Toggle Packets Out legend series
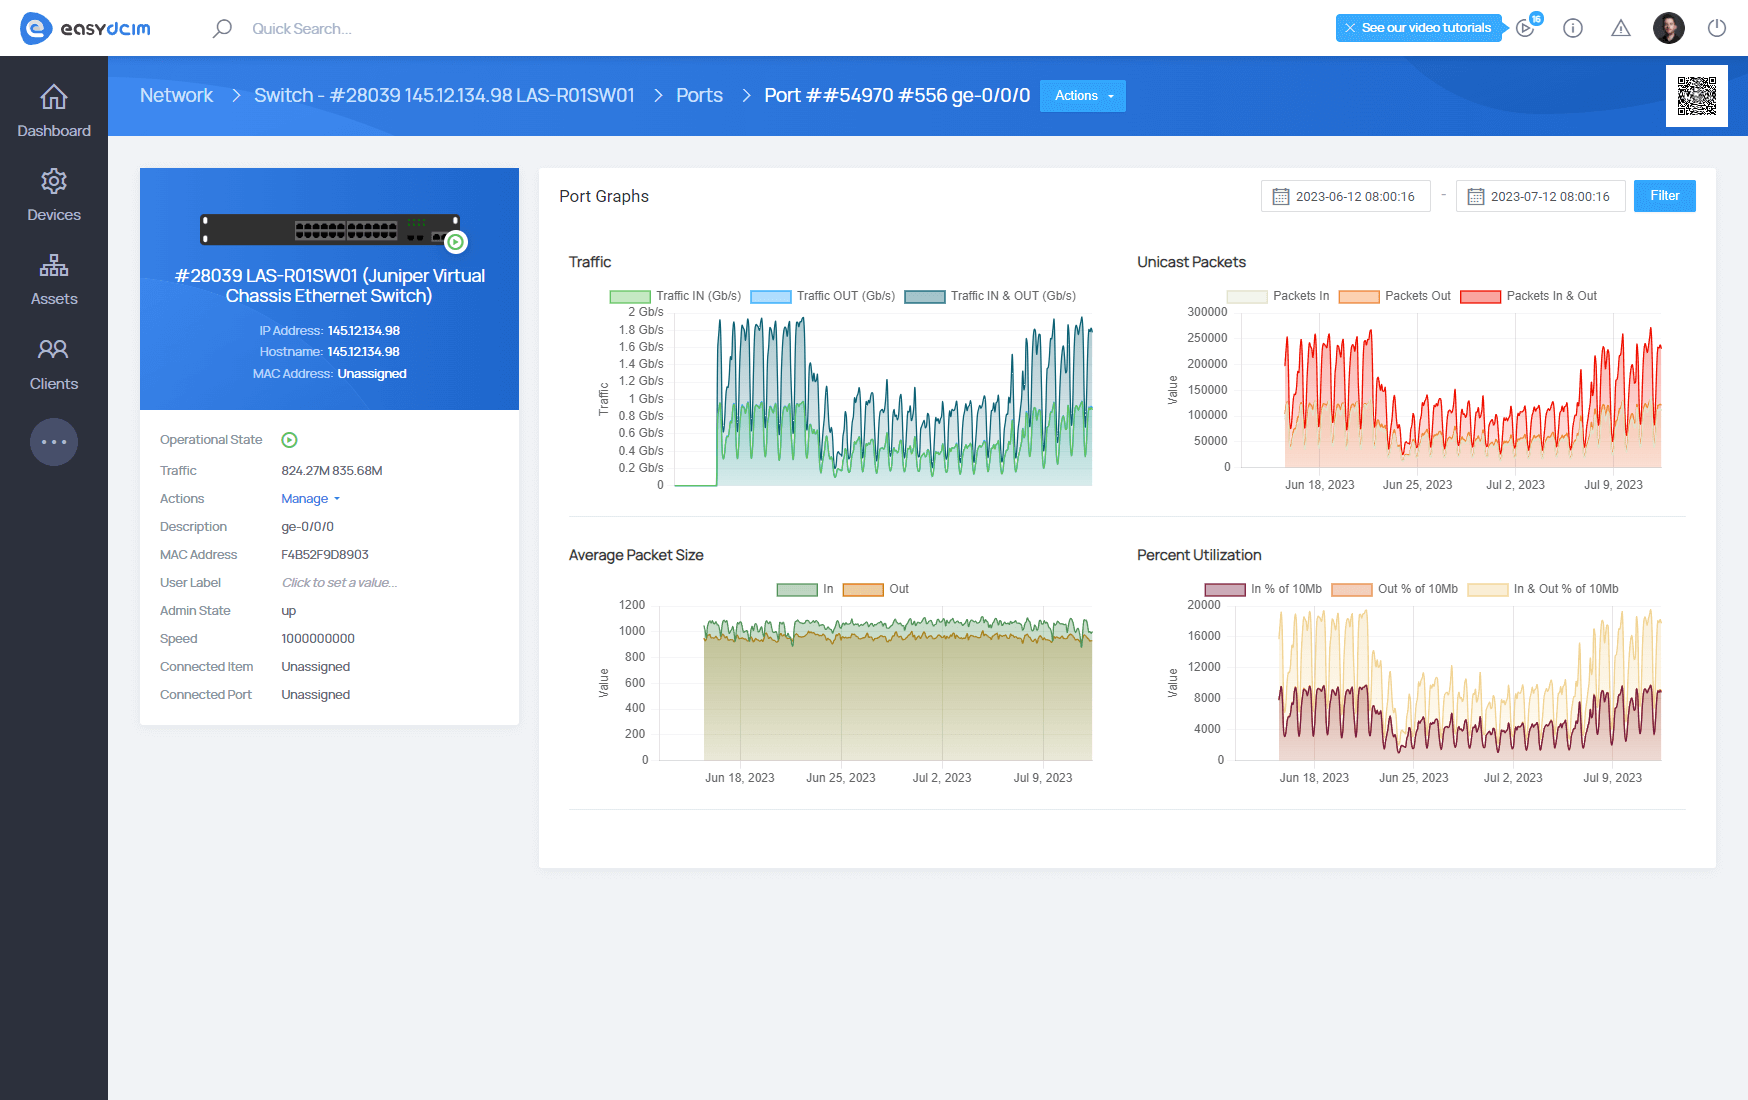The image size is (1748, 1100). [1394, 296]
